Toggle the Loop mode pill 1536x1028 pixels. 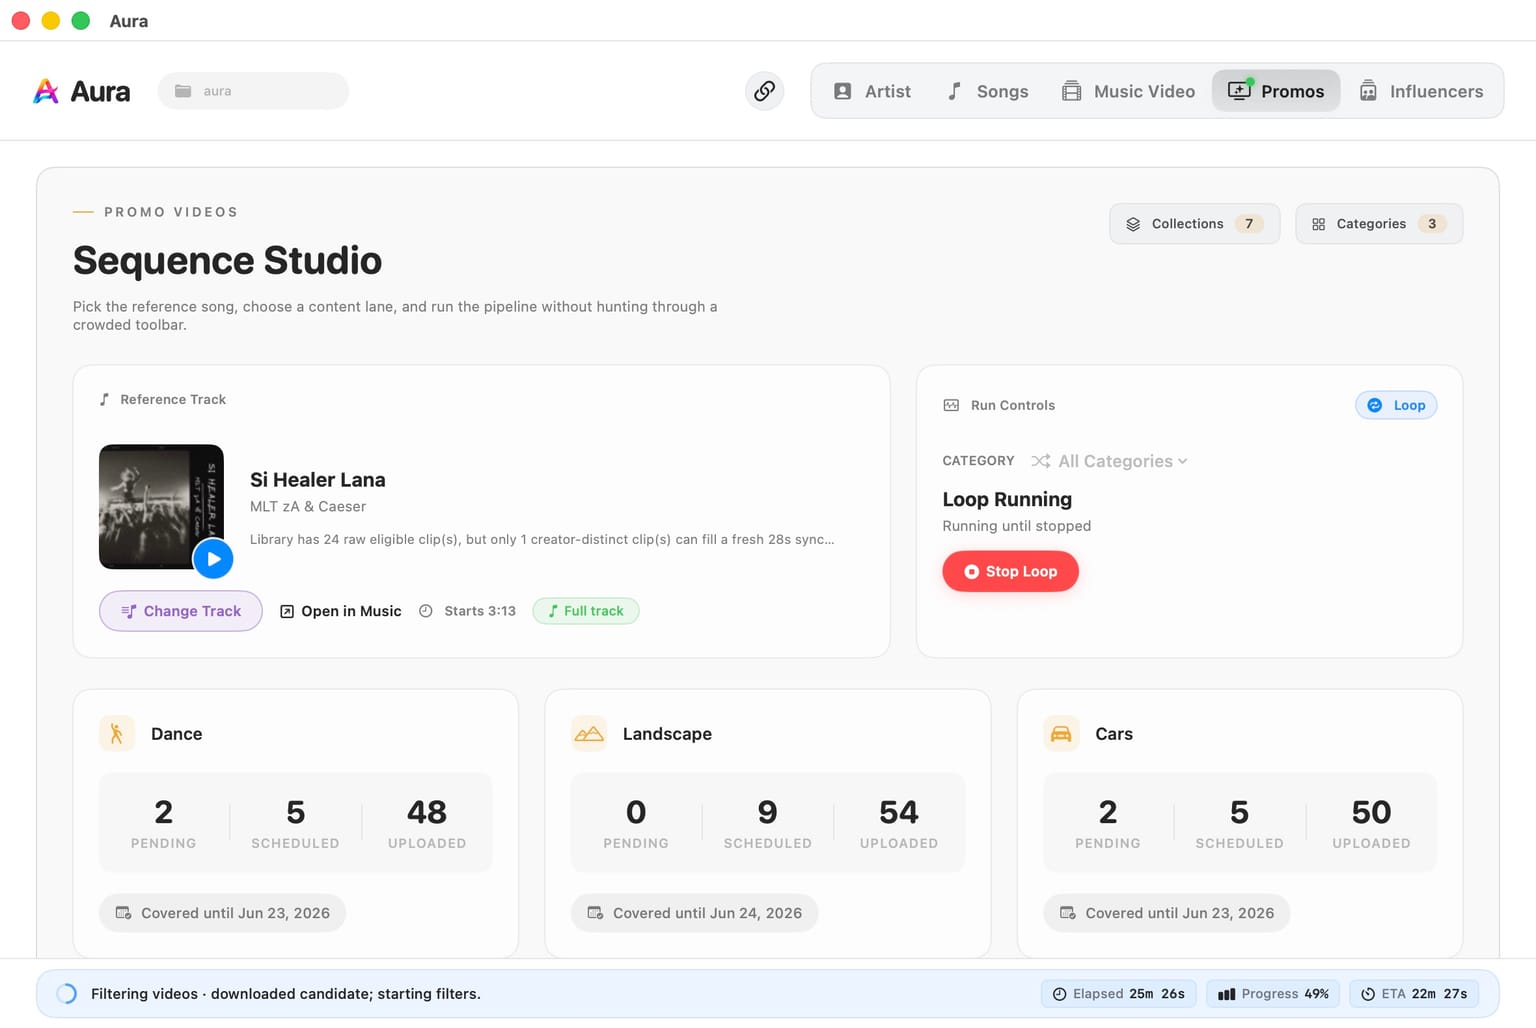(1396, 405)
